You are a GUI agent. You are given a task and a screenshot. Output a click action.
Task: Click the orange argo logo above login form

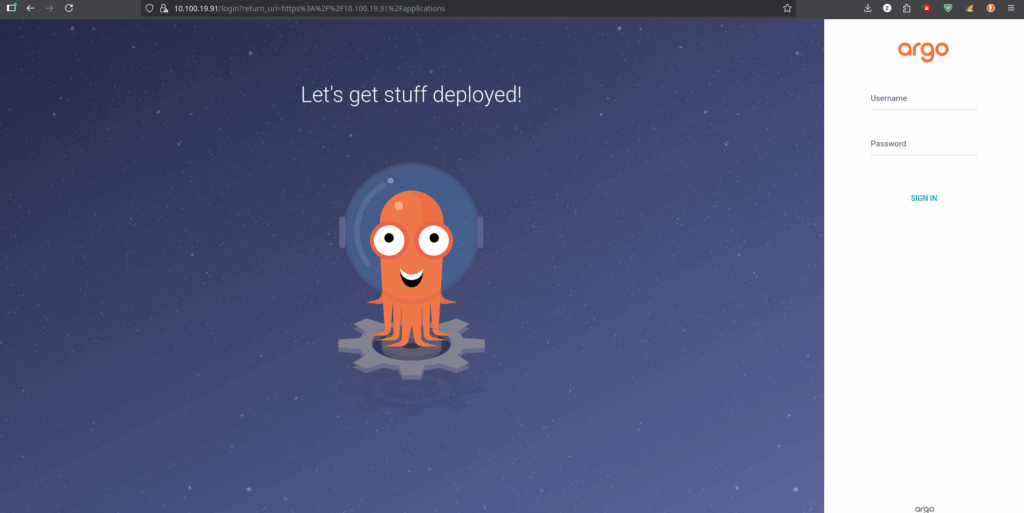tap(923, 51)
